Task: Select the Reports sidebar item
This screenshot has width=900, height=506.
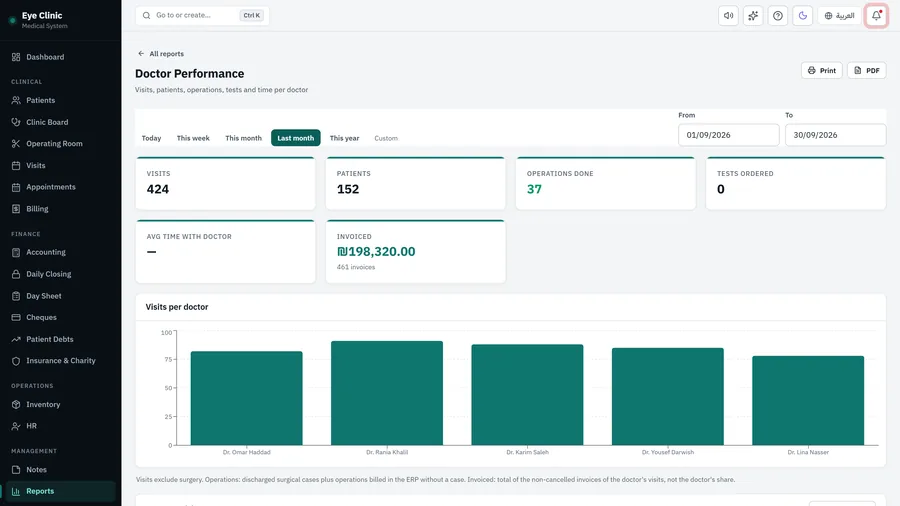Action: coord(58,491)
